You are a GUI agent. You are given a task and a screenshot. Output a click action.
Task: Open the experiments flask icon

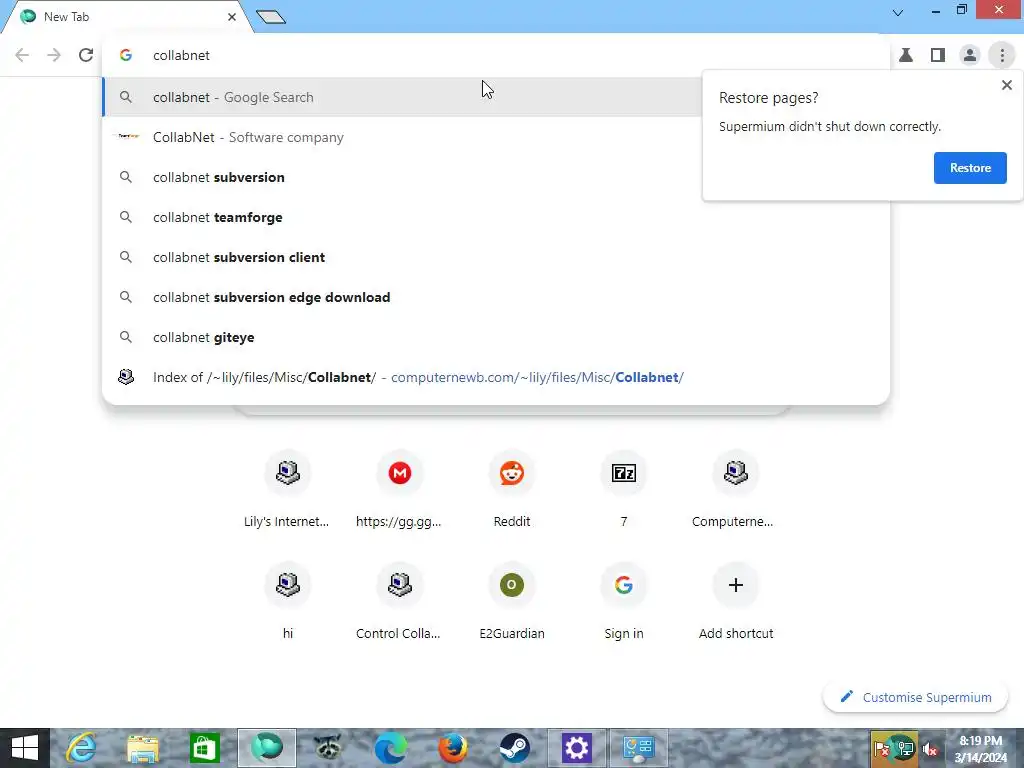click(906, 55)
